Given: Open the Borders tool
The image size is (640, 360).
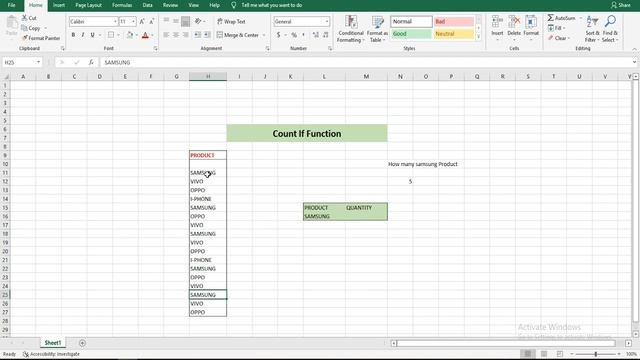Looking at the screenshot, I should pos(111,35).
